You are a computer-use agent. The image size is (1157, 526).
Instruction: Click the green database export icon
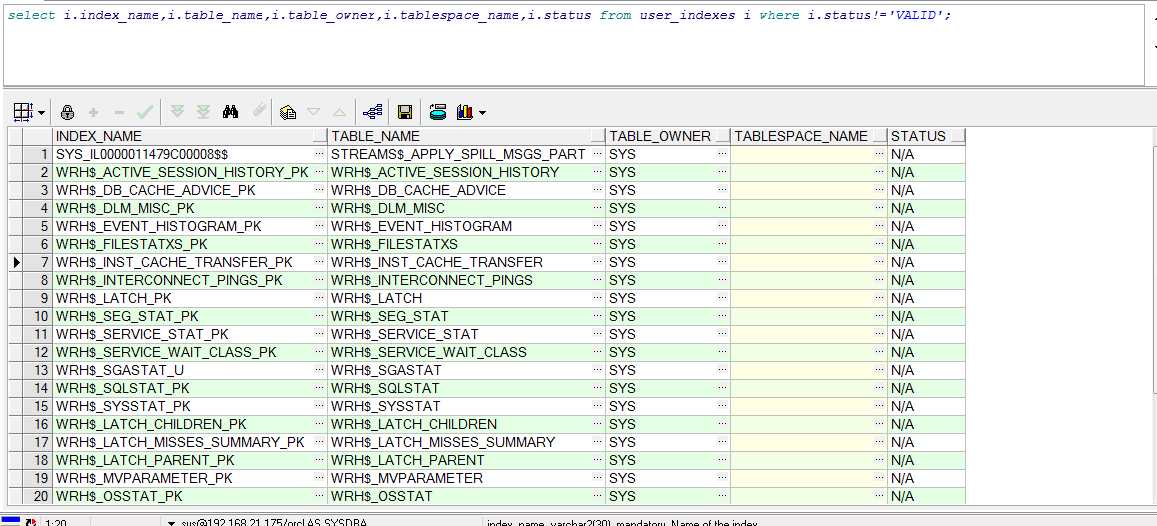click(x=438, y=113)
